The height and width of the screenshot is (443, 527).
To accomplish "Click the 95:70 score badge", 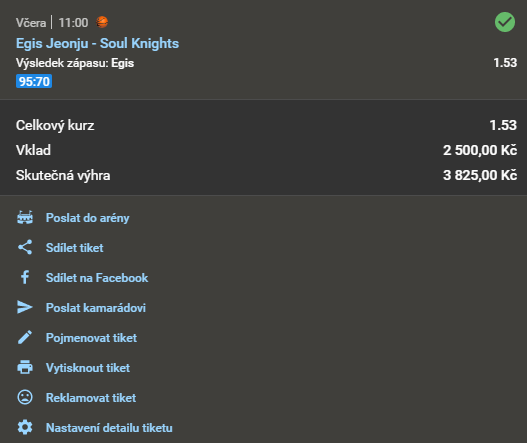I will pos(34,81).
